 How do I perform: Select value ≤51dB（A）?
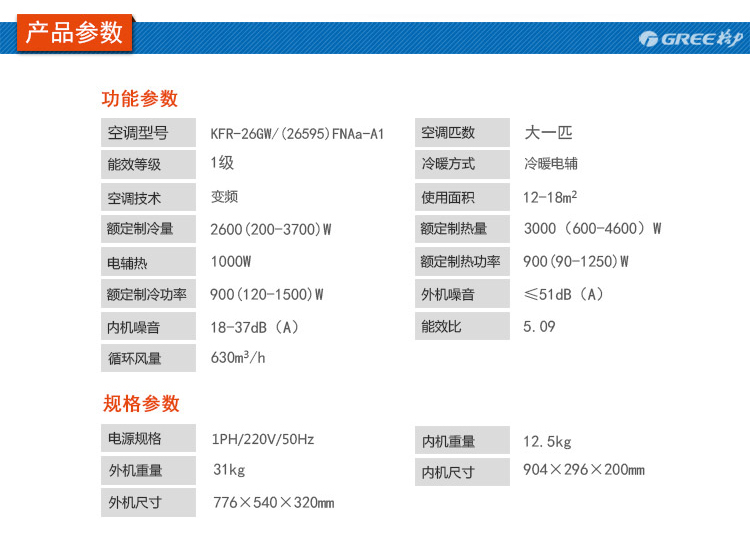pyautogui.click(x=564, y=294)
